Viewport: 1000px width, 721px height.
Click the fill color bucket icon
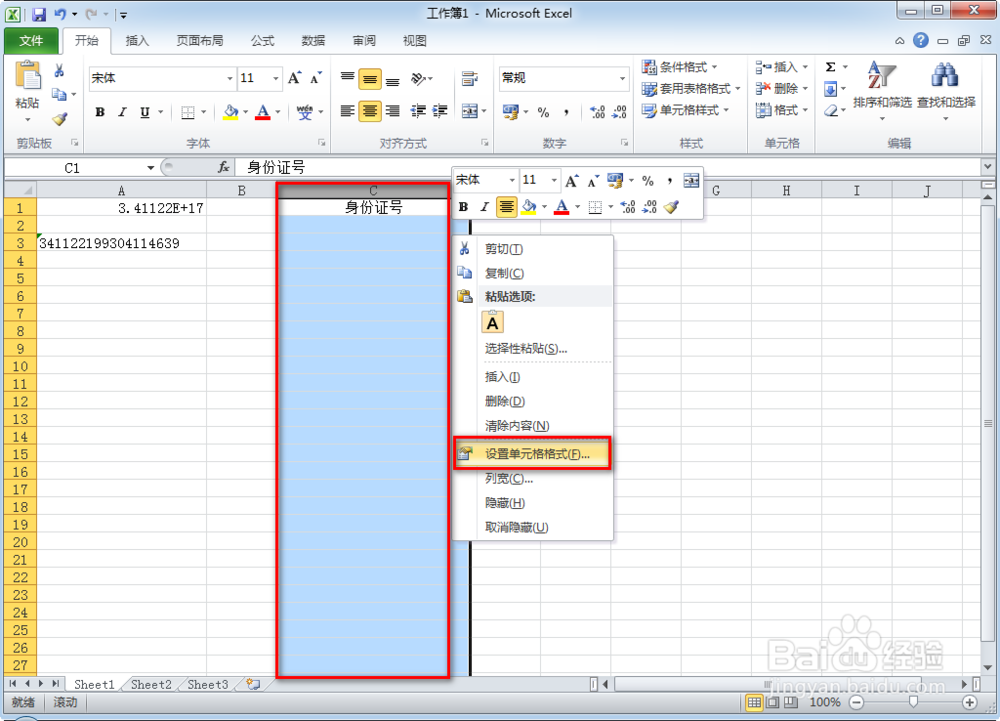(x=230, y=111)
